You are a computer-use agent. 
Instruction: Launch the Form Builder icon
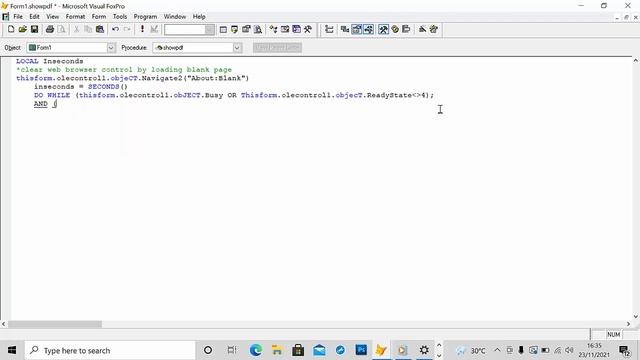coord(422,29)
